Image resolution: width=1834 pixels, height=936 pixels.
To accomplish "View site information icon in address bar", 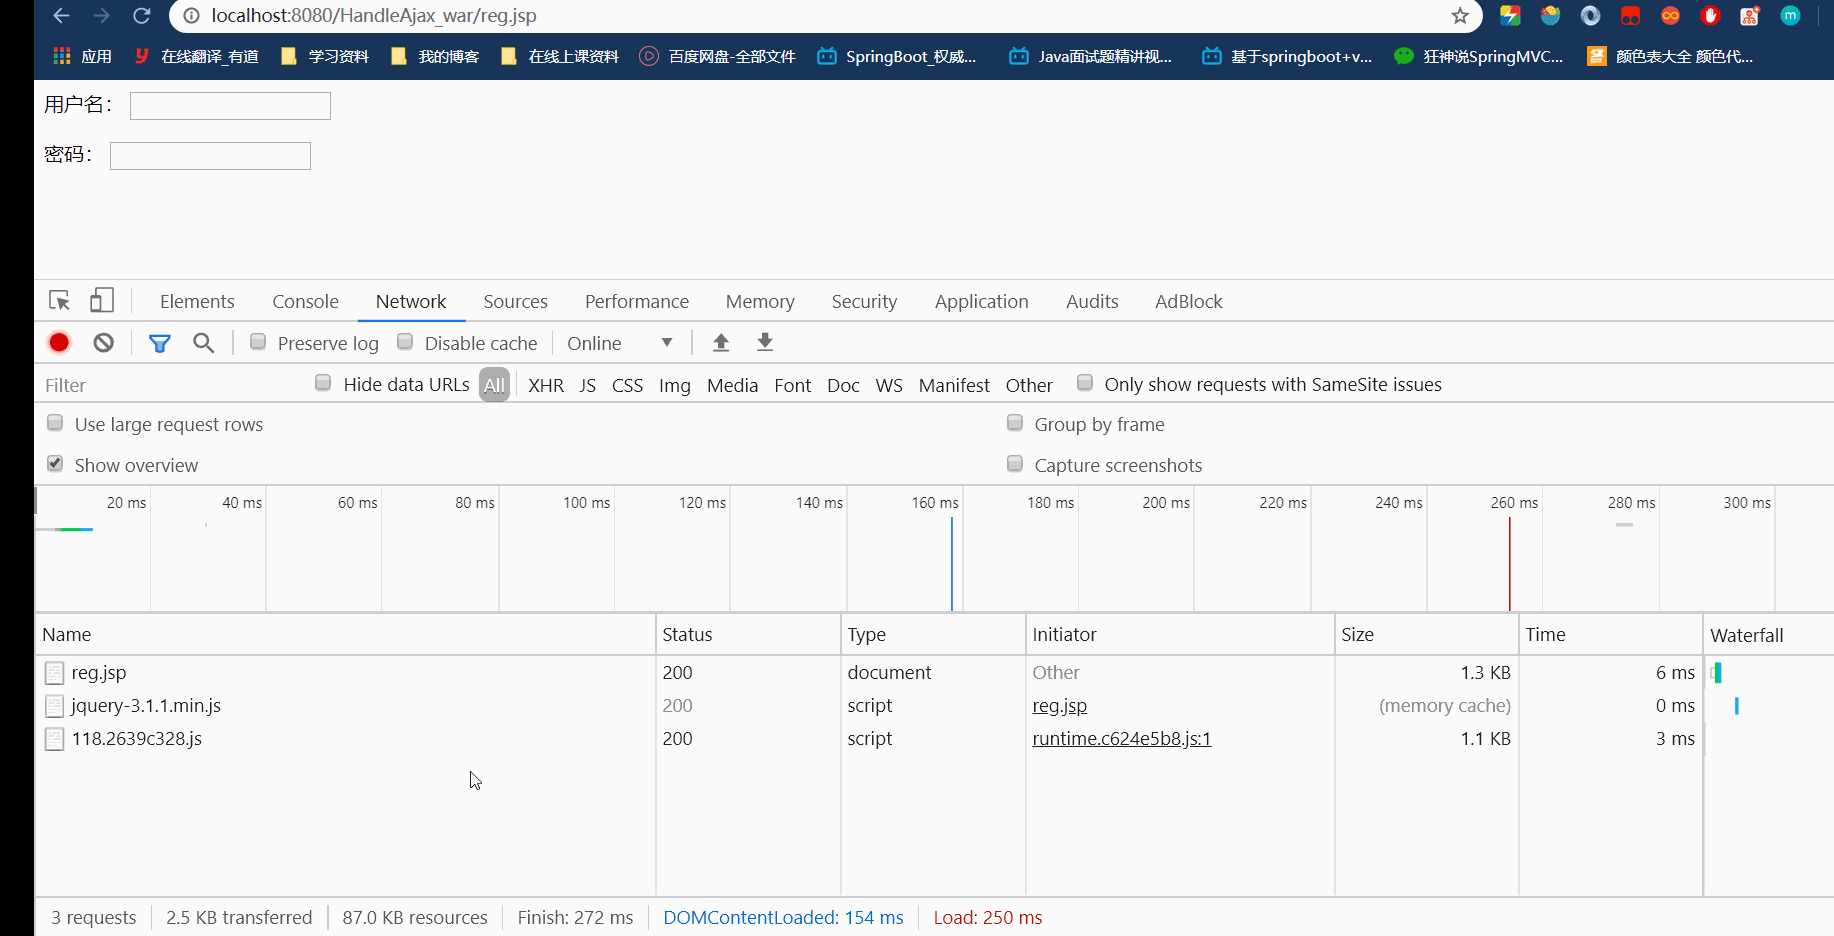I will click(x=191, y=16).
